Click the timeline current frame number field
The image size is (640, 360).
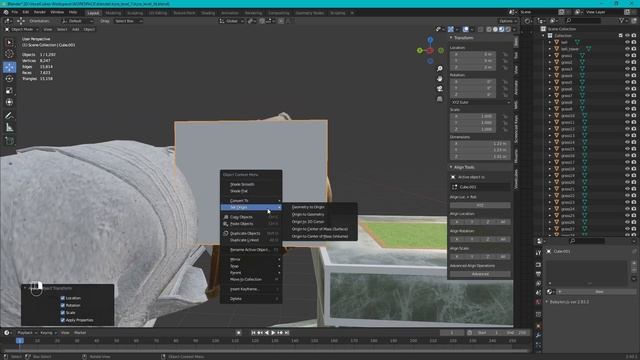452,333
